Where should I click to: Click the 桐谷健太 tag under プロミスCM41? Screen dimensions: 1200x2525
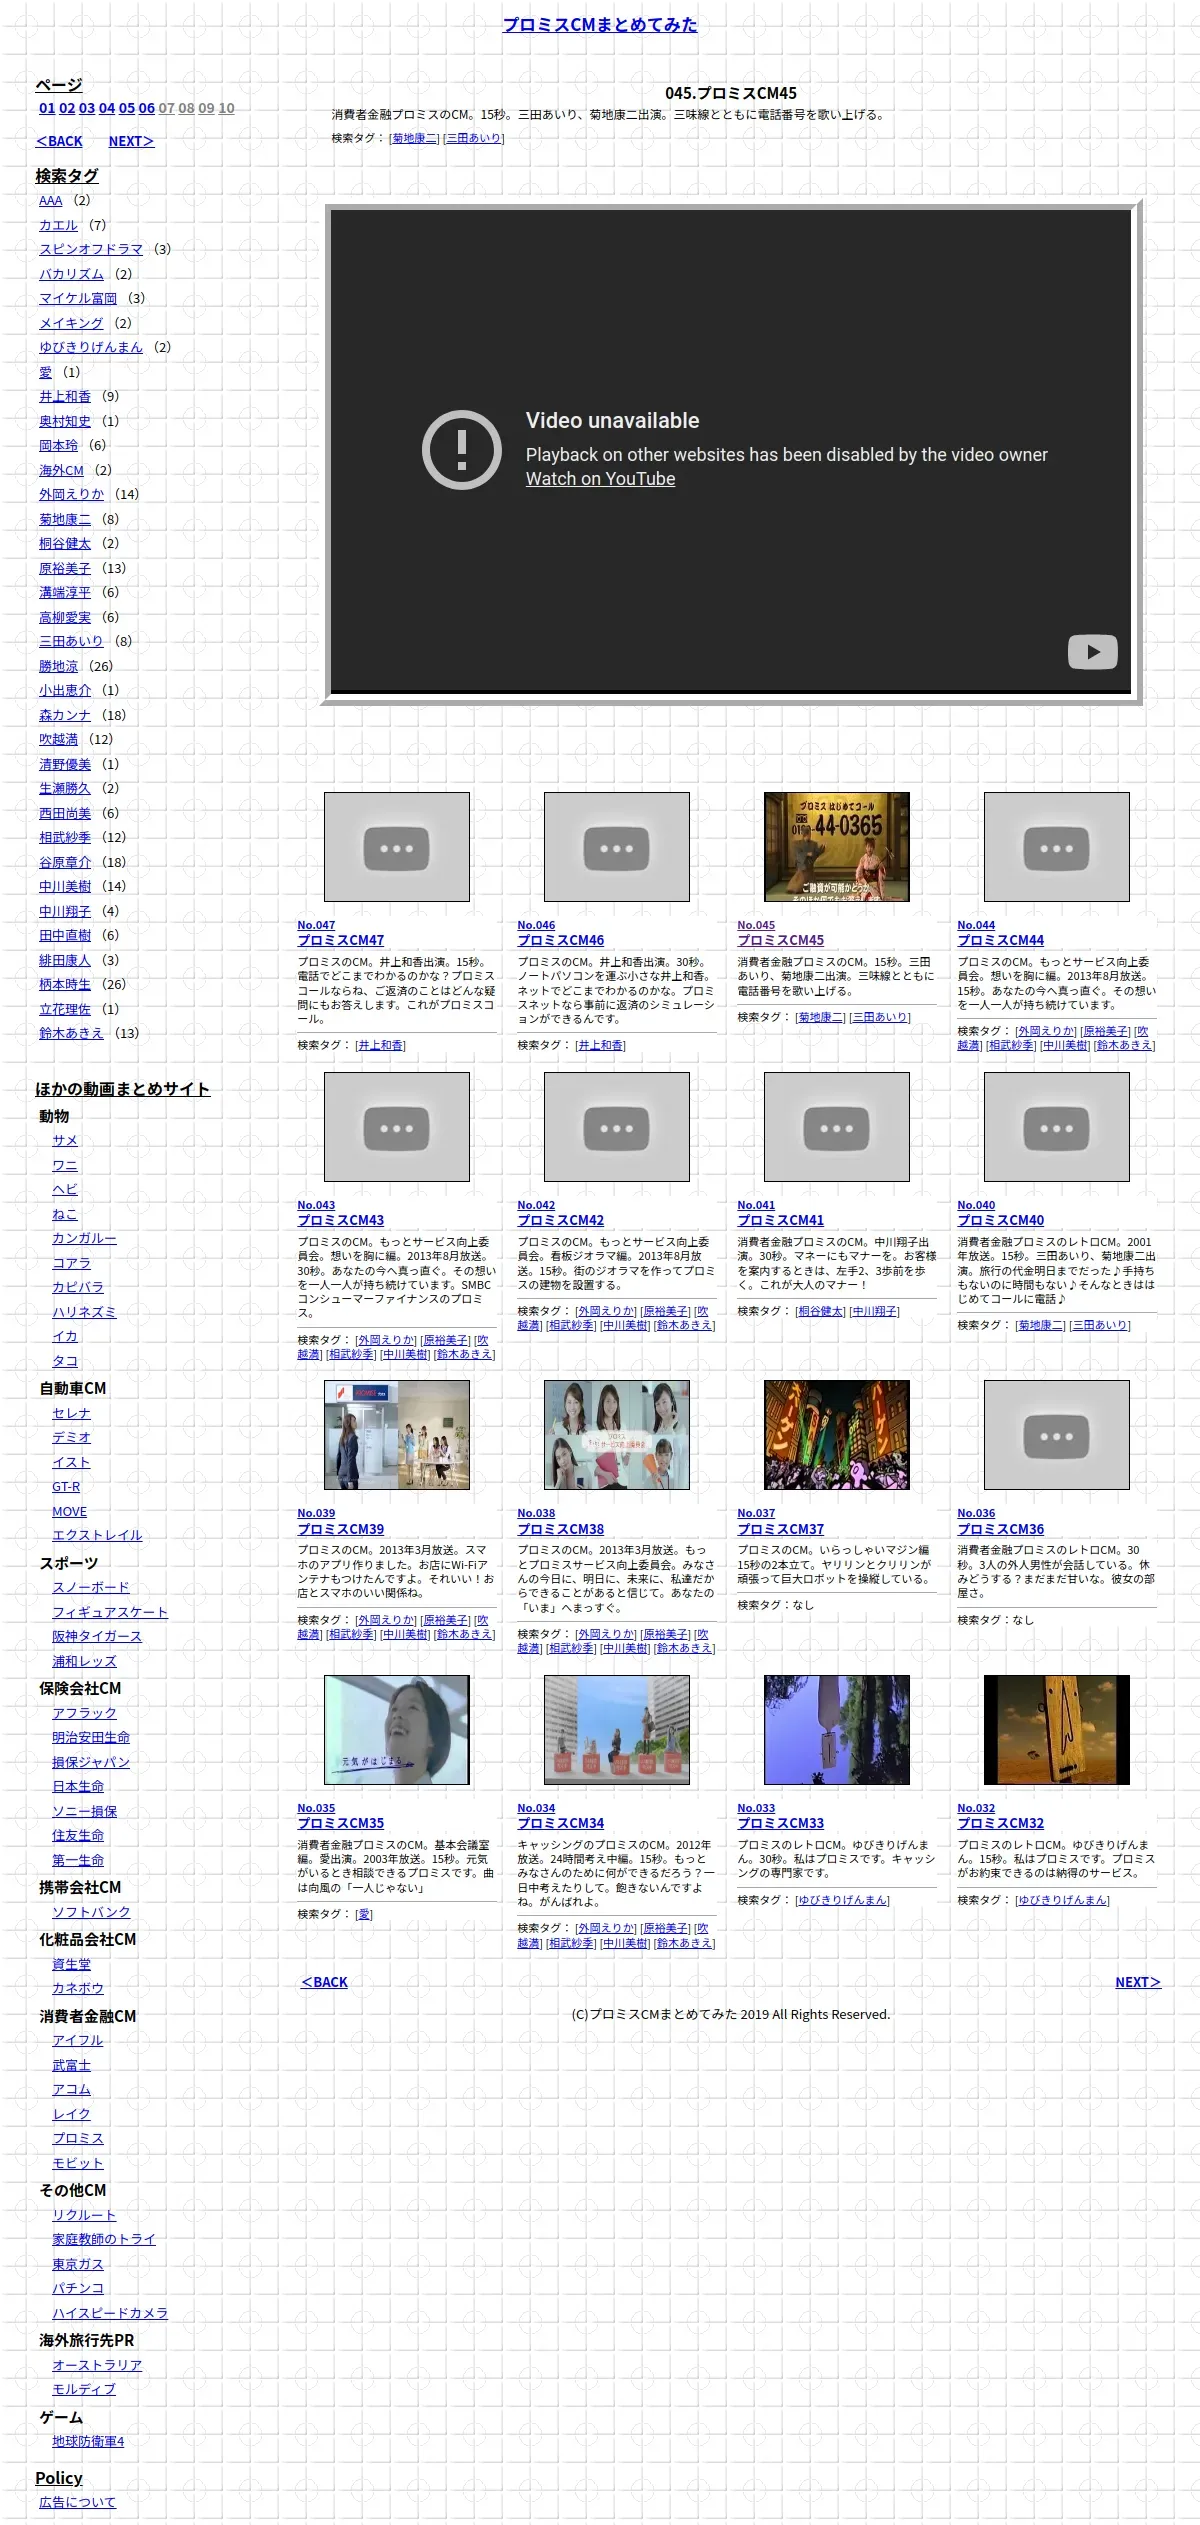(821, 1311)
